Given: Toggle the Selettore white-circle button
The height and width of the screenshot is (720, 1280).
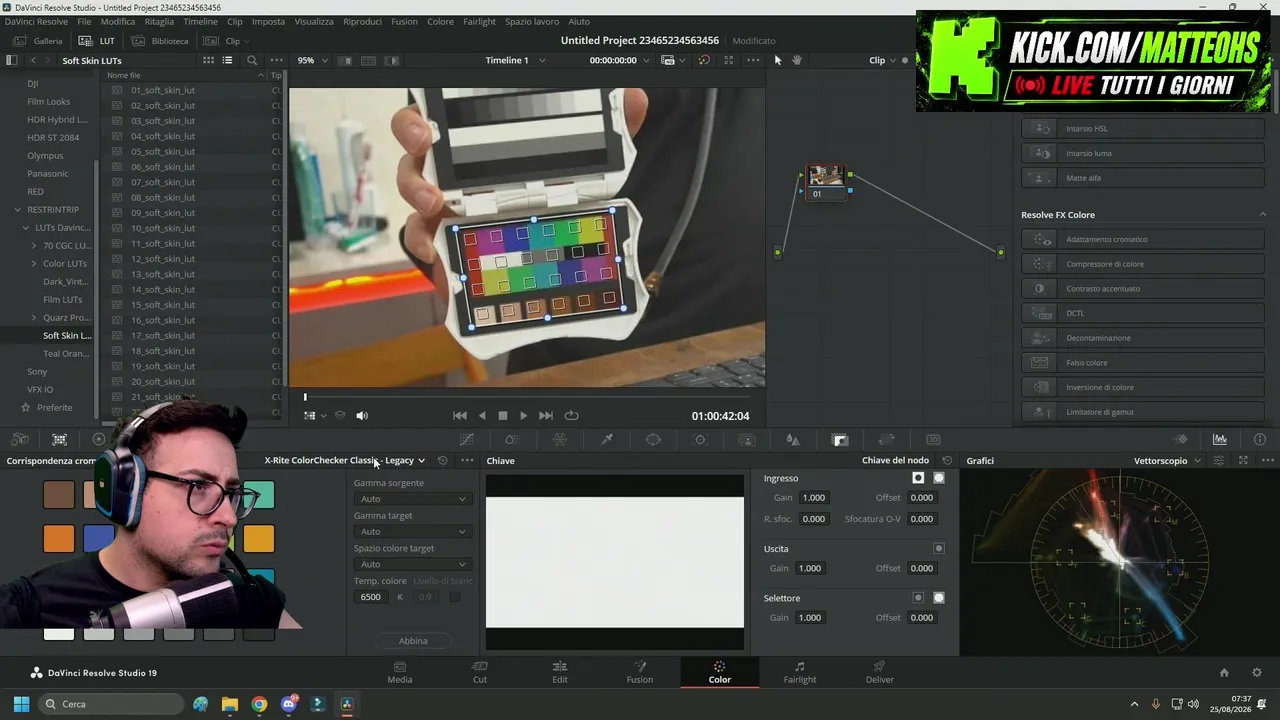Looking at the screenshot, I should [939, 598].
